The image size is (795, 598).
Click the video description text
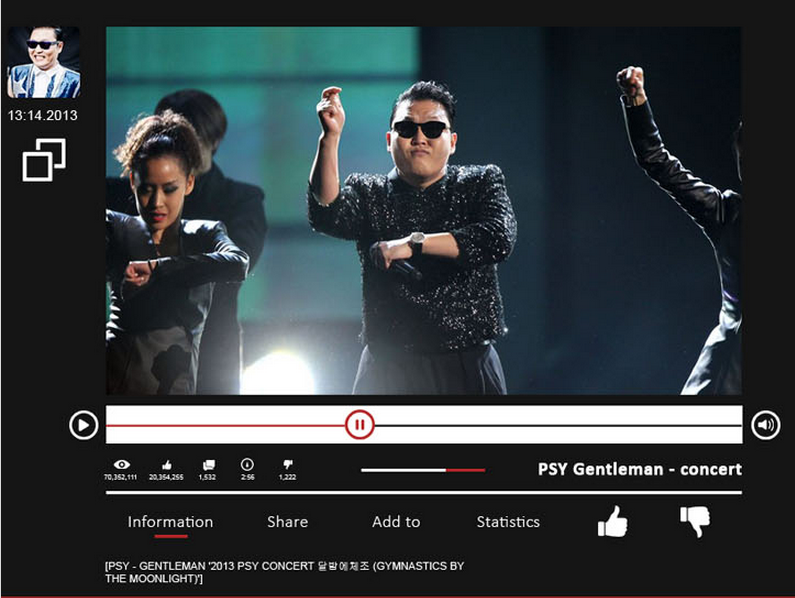tap(284, 572)
